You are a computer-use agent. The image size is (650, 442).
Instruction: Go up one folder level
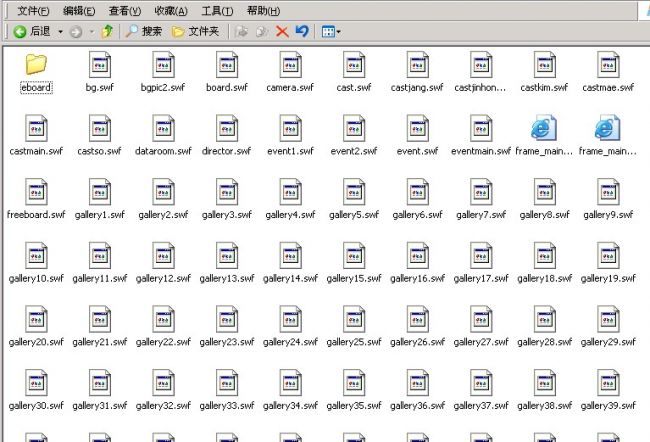[107, 31]
